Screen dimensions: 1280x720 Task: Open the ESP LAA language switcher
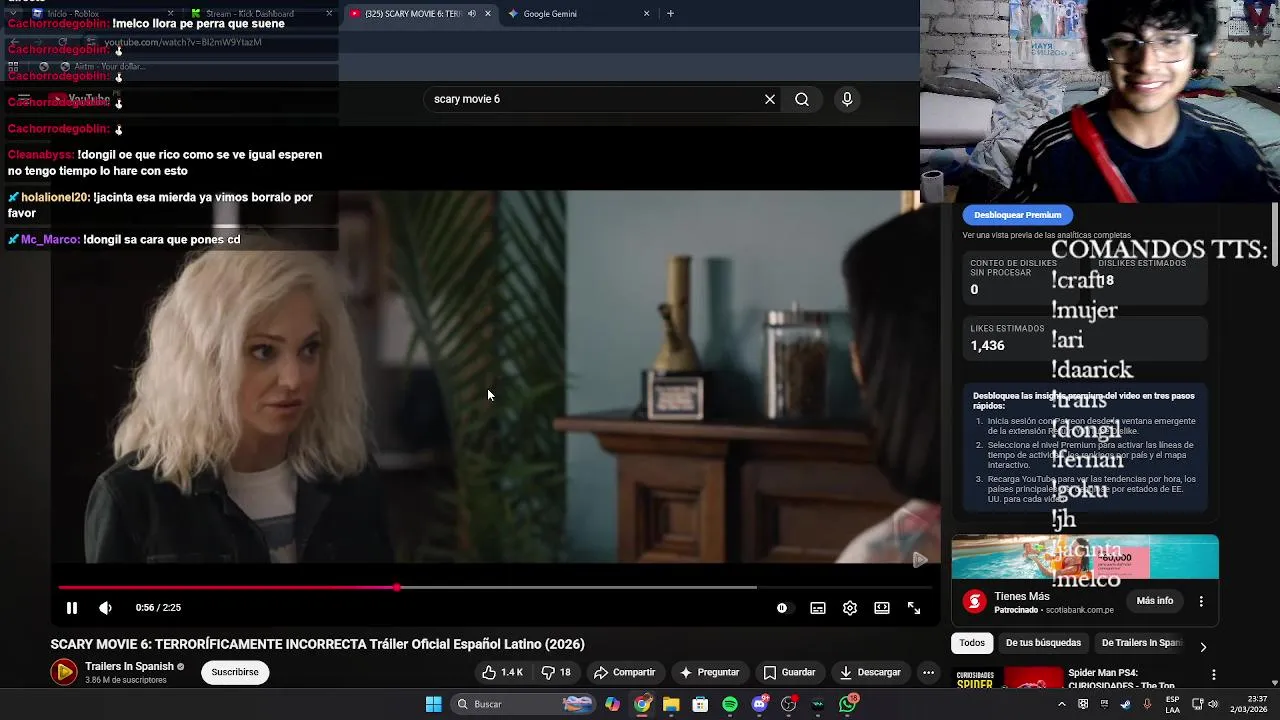pos(1172,704)
